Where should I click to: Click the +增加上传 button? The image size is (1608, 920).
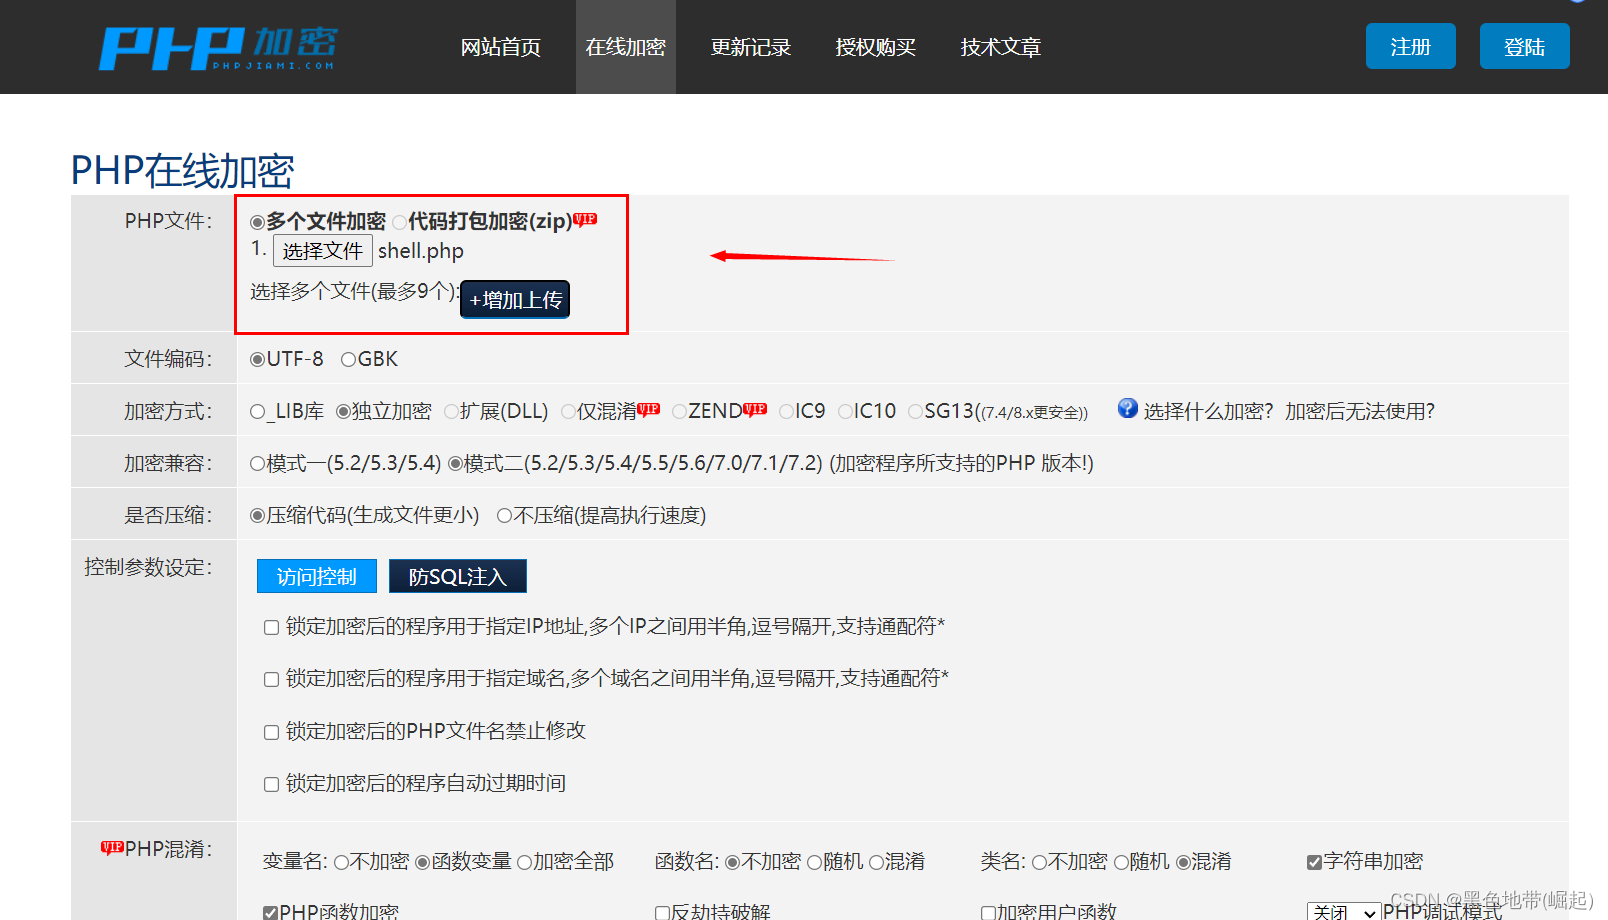pos(515,299)
